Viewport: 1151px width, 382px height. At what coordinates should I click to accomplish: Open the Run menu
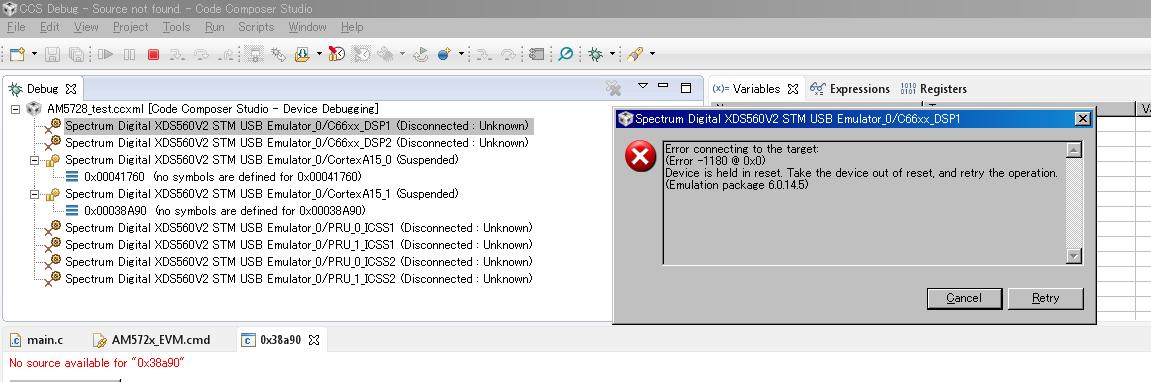[214, 27]
